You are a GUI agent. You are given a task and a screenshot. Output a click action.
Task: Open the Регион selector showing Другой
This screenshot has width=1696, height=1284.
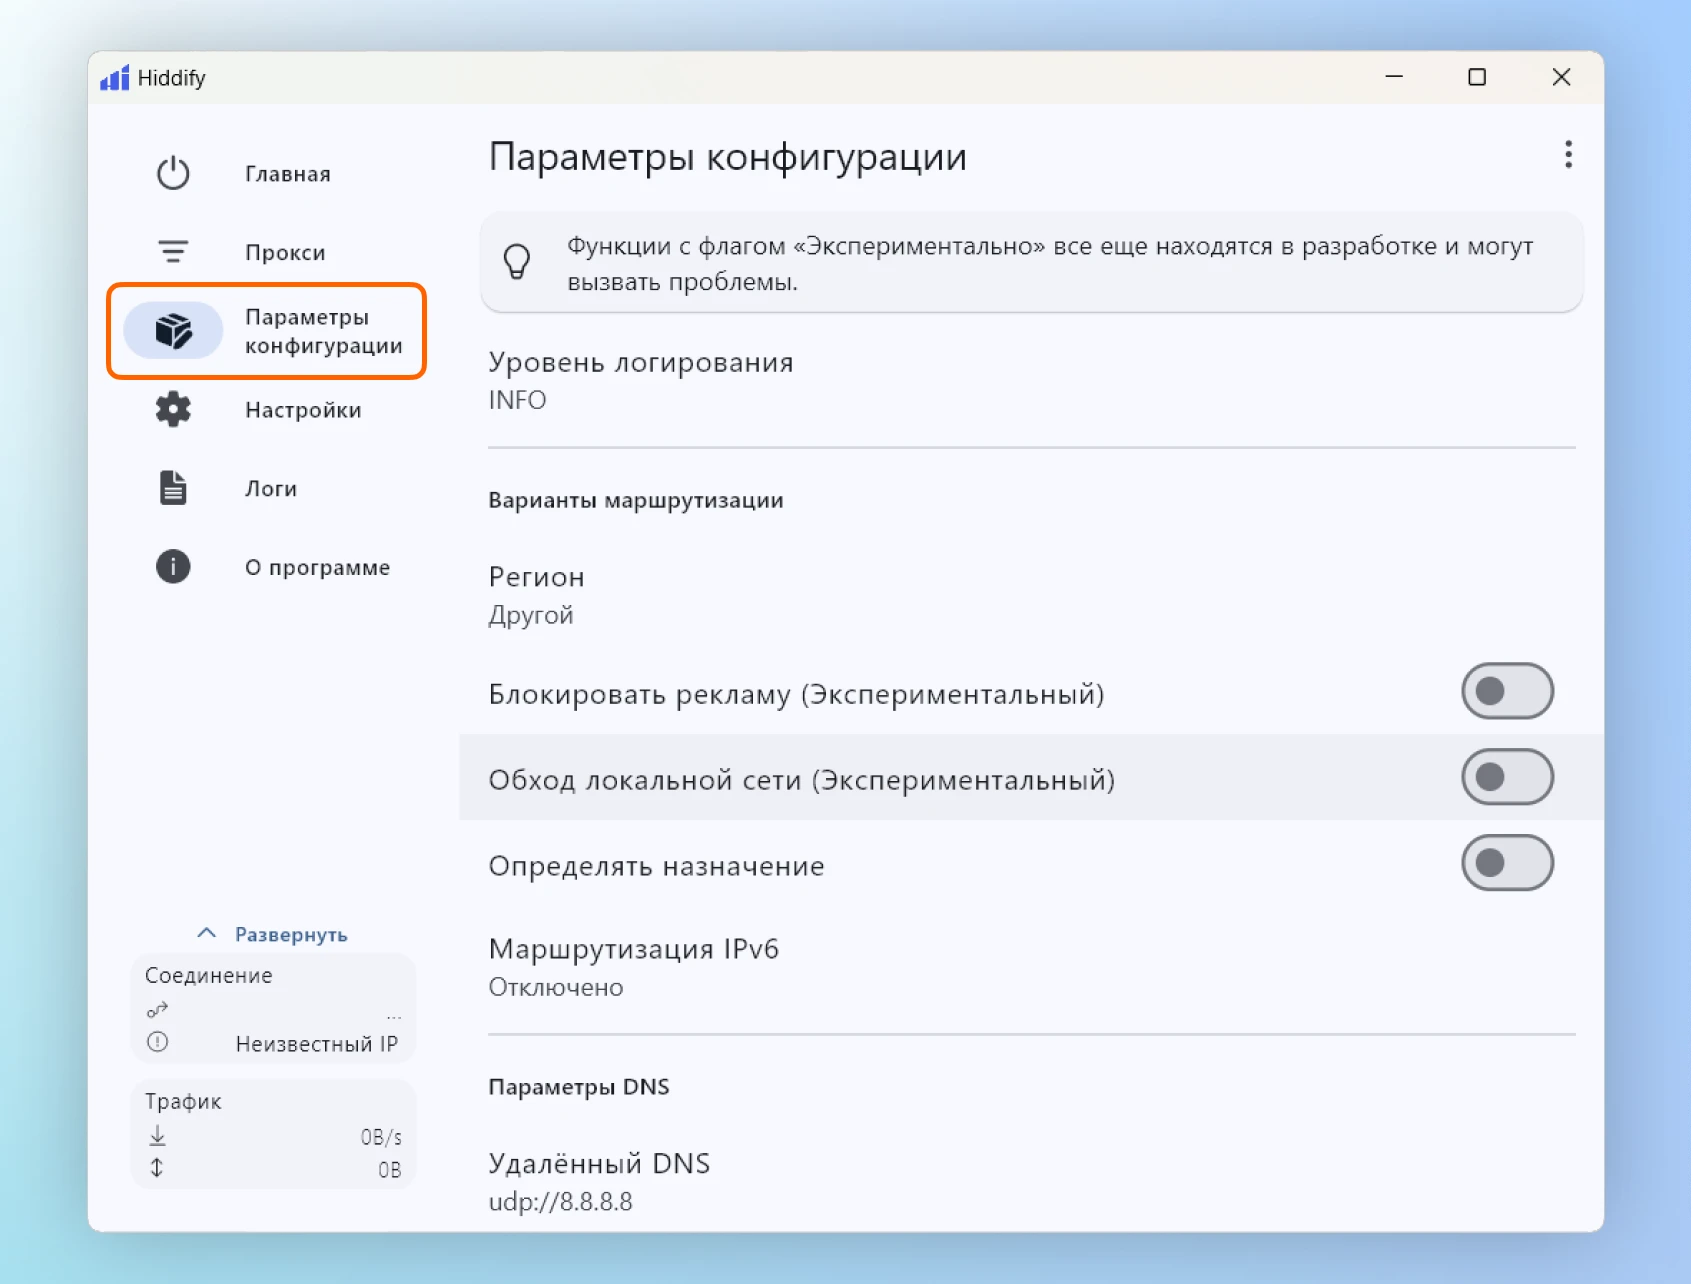pyautogui.click(x=536, y=594)
